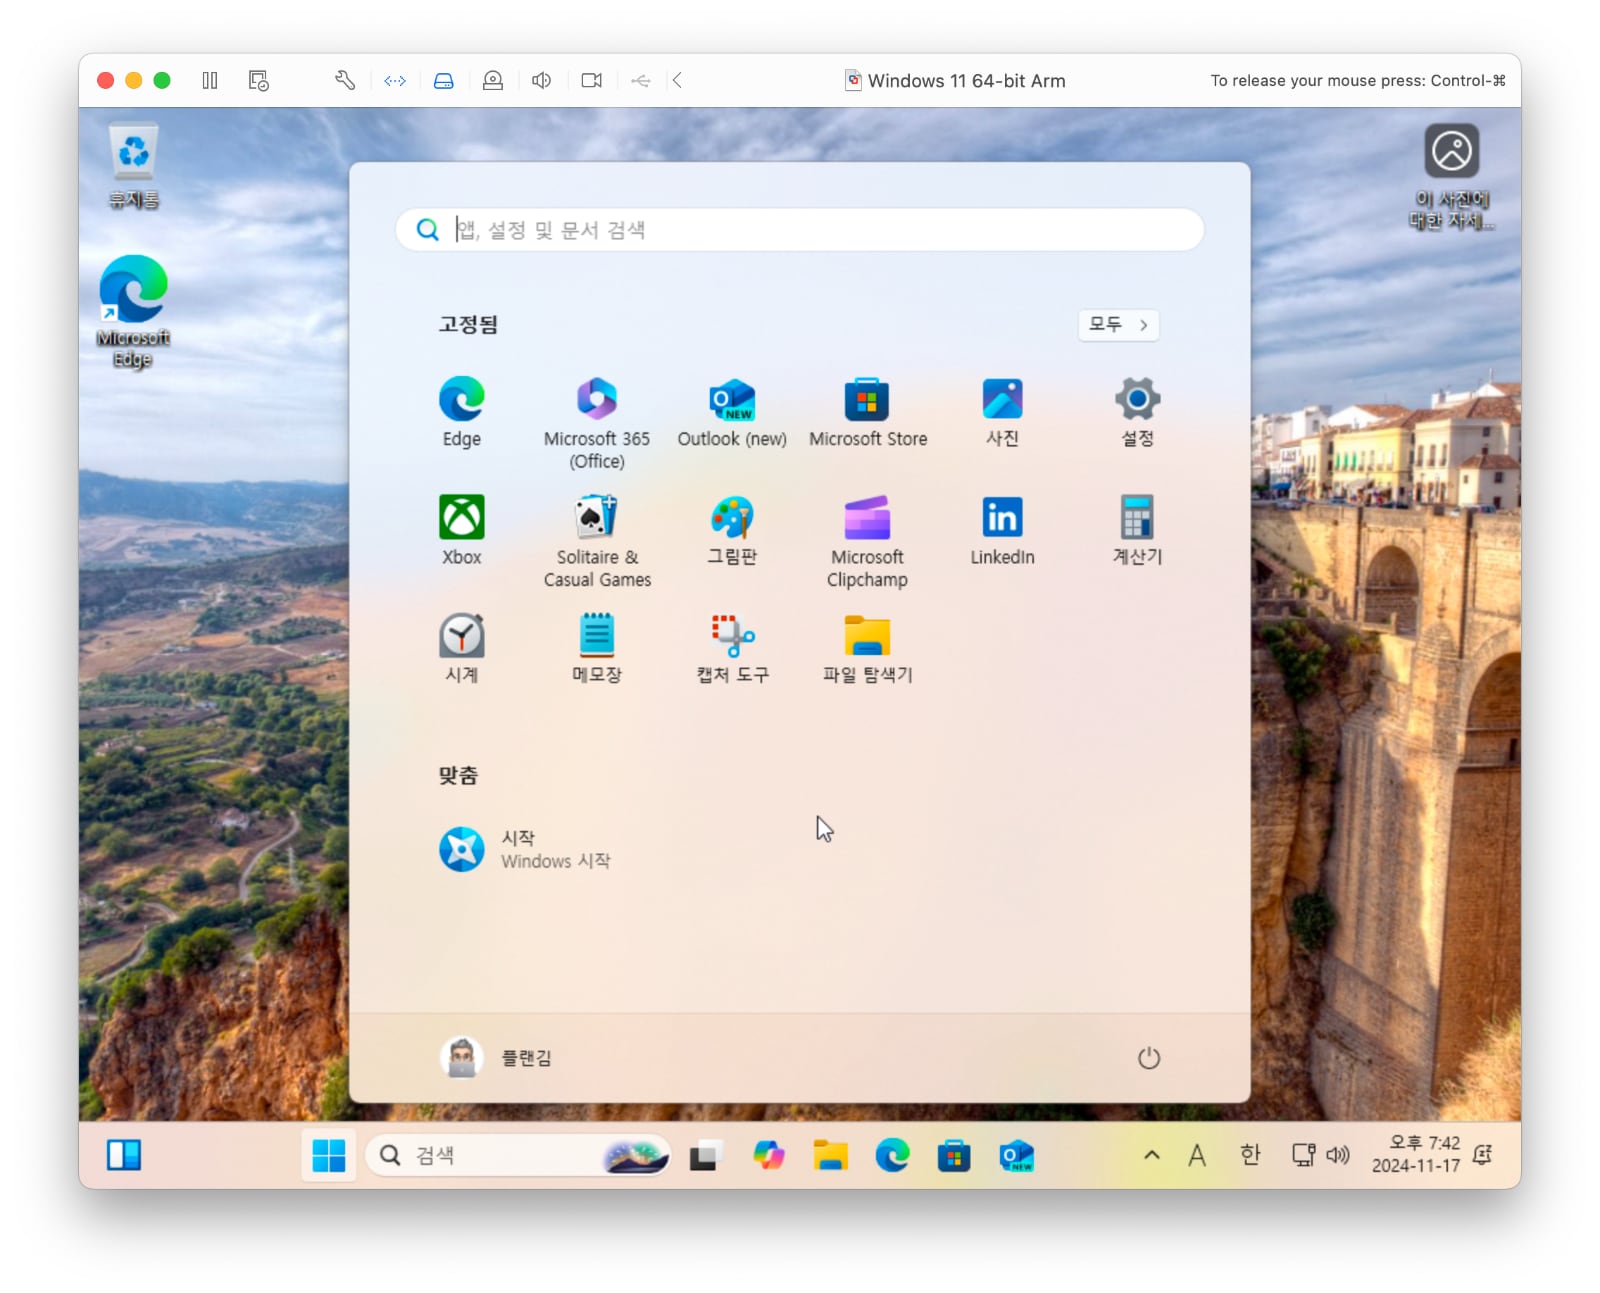This screenshot has width=1600, height=1293.
Task: Open Edge from pinned apps
Action: pos(461,412)
